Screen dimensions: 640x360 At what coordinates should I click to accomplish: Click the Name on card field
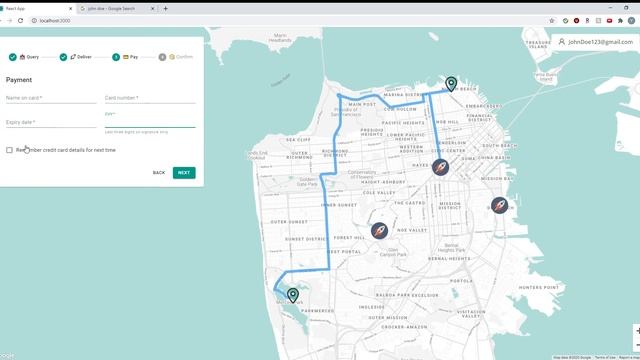point(51,98)
